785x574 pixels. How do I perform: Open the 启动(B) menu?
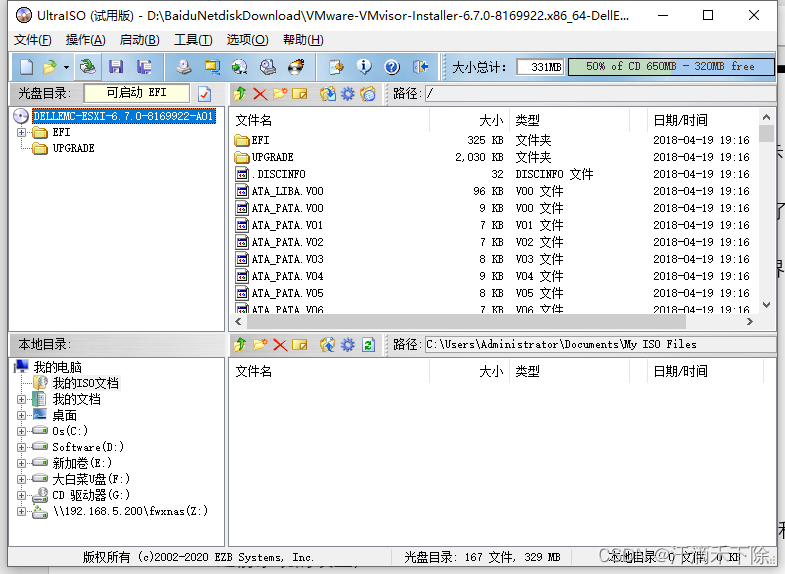coord(140,40)
